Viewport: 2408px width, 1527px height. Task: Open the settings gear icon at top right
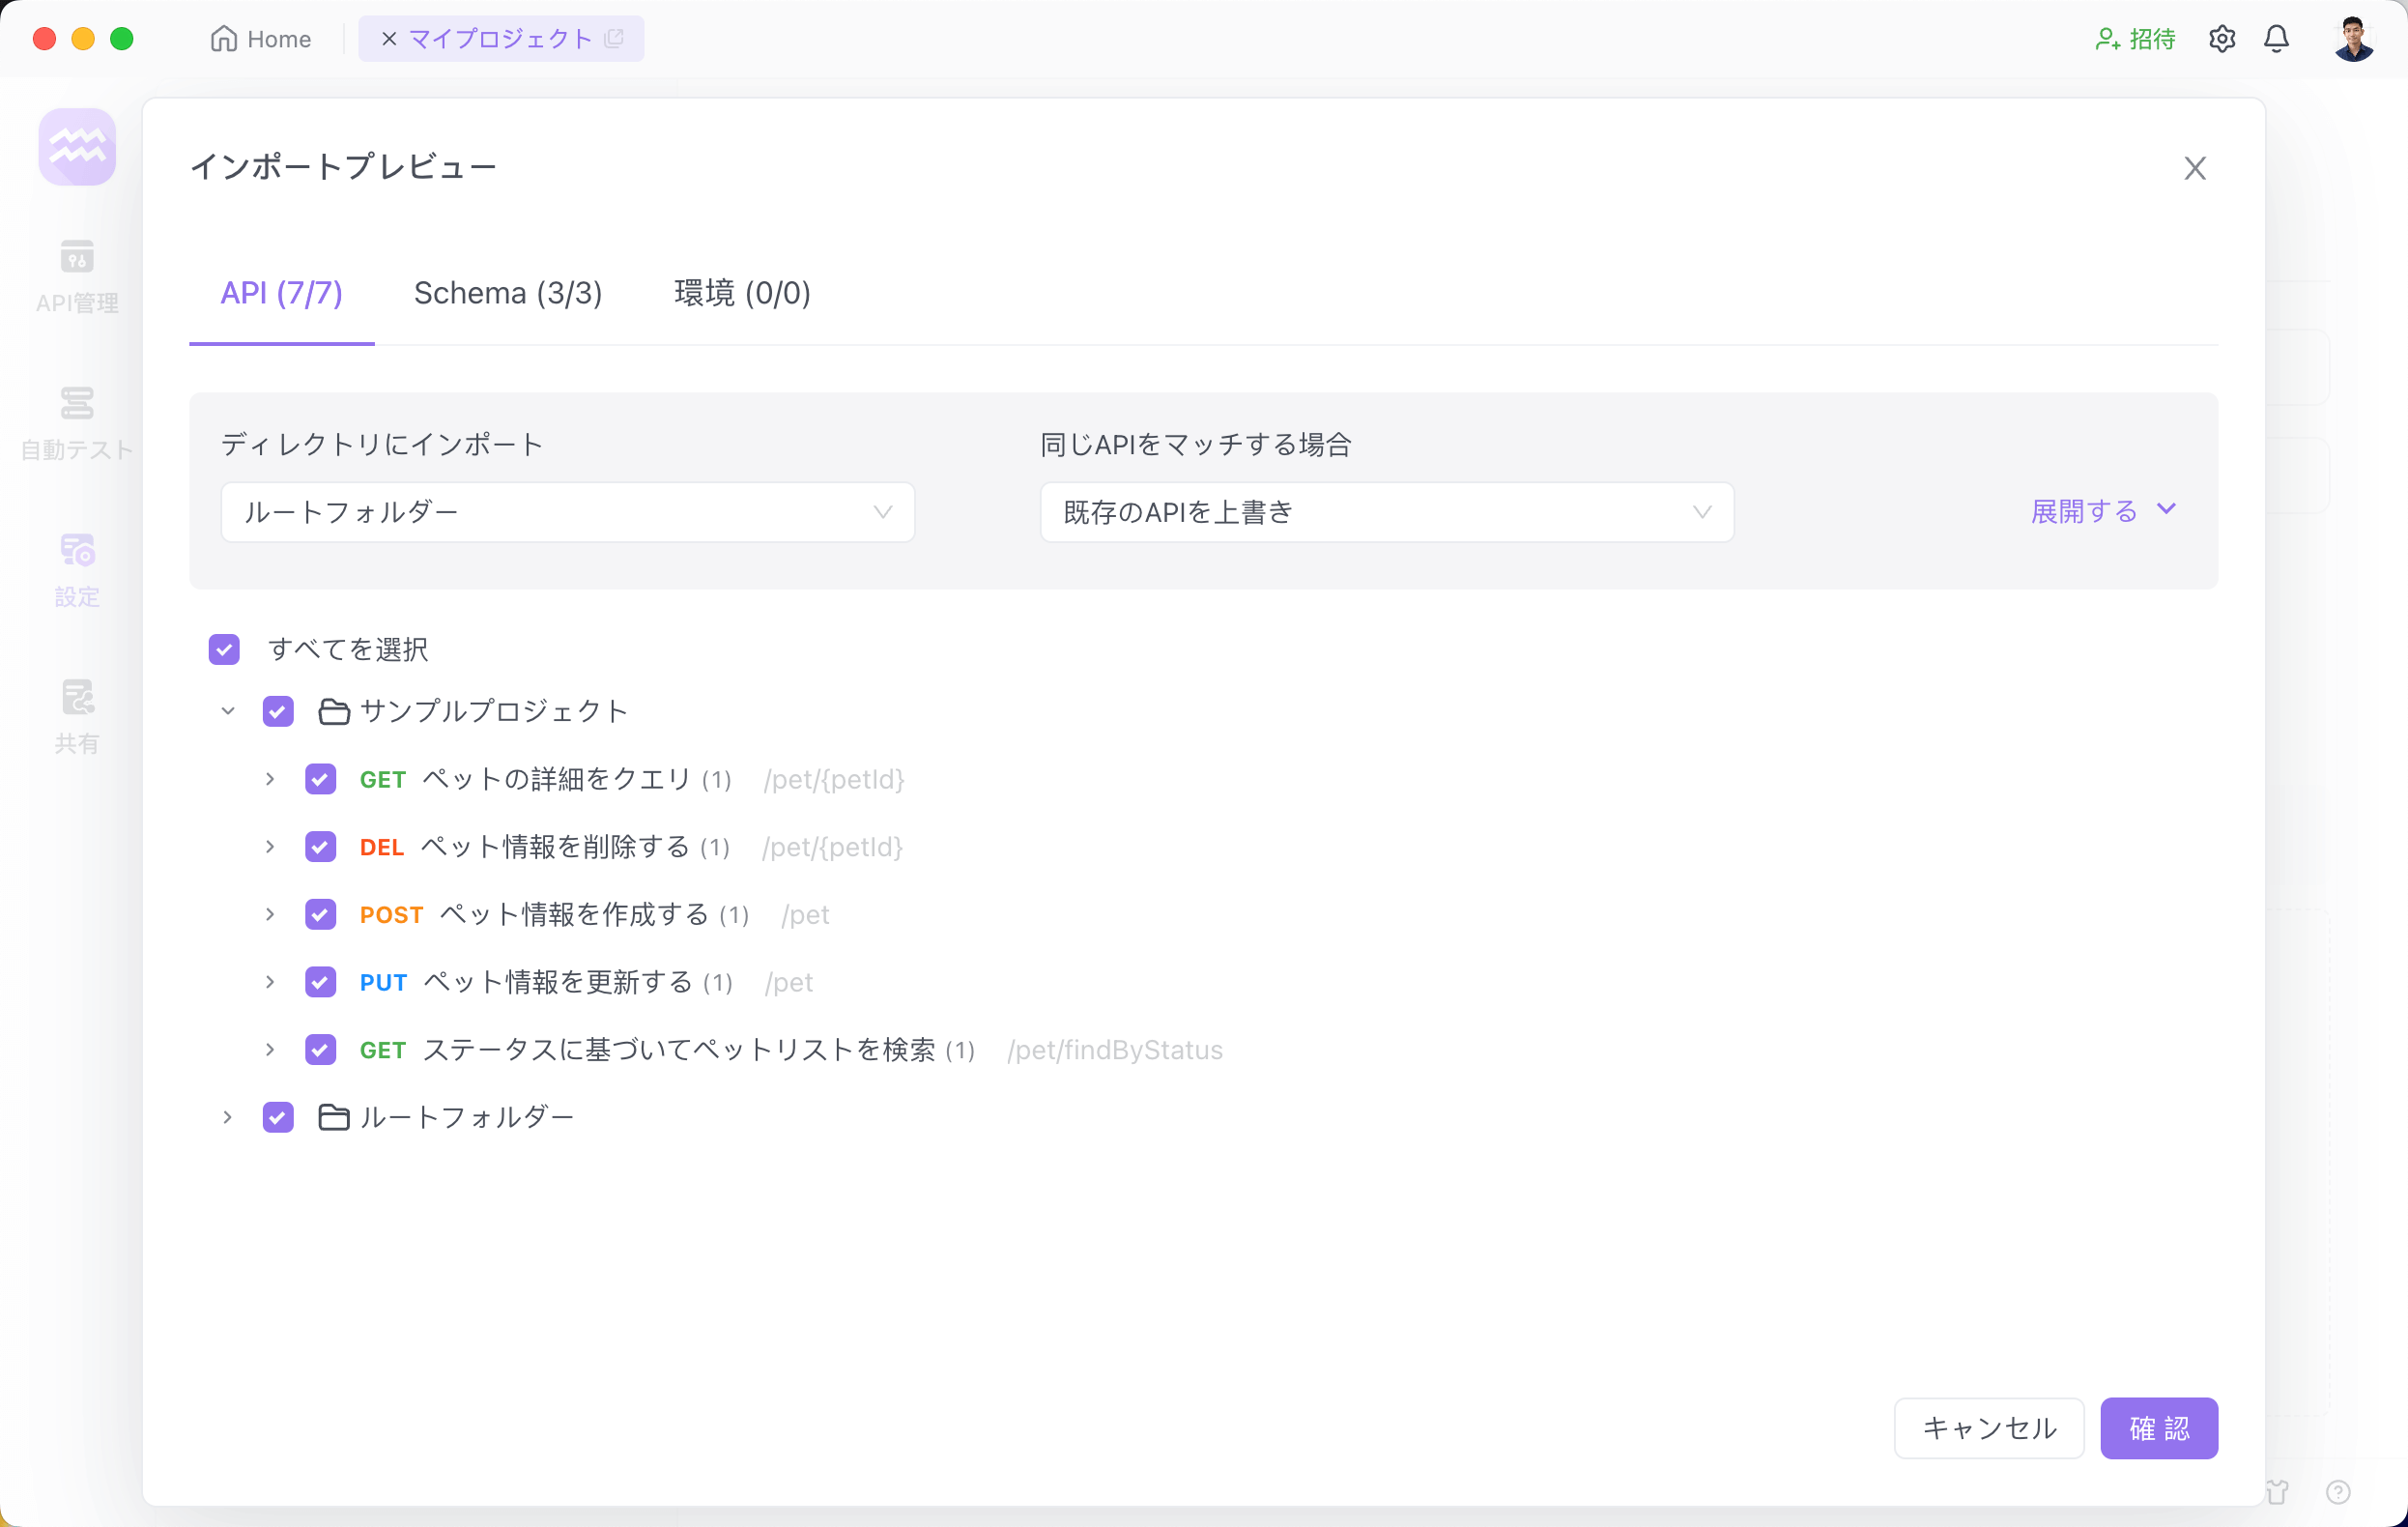tap(2222, 39)
